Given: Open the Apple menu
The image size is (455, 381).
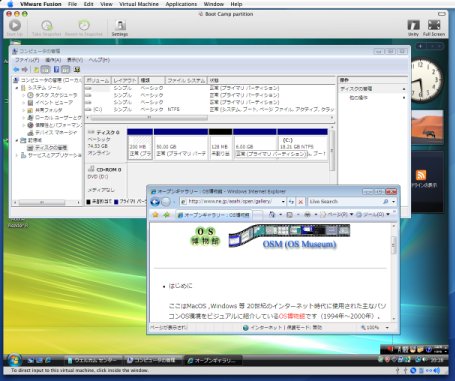Looking at the screenshot, I should point(11,4).
